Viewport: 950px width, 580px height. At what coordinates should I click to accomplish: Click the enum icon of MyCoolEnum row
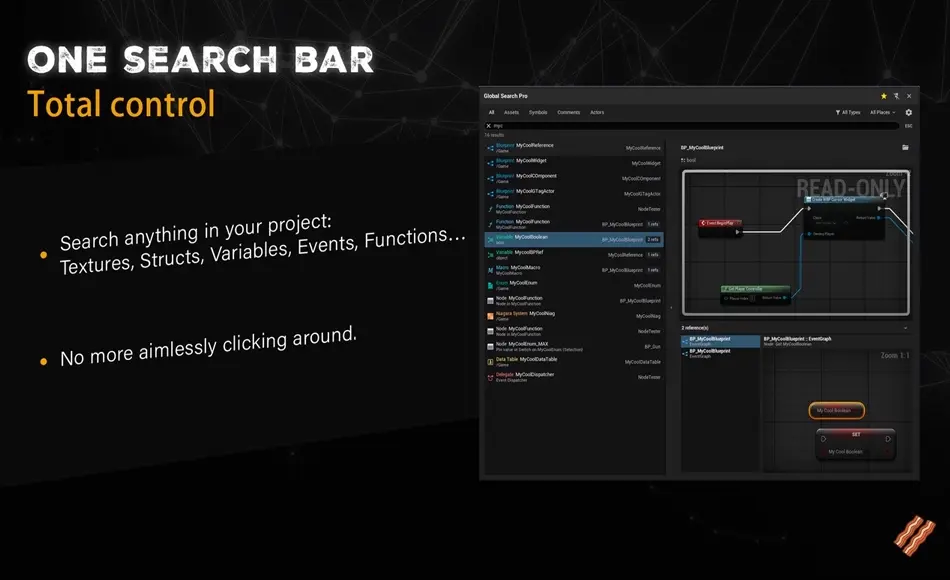(x=490, y=285)
